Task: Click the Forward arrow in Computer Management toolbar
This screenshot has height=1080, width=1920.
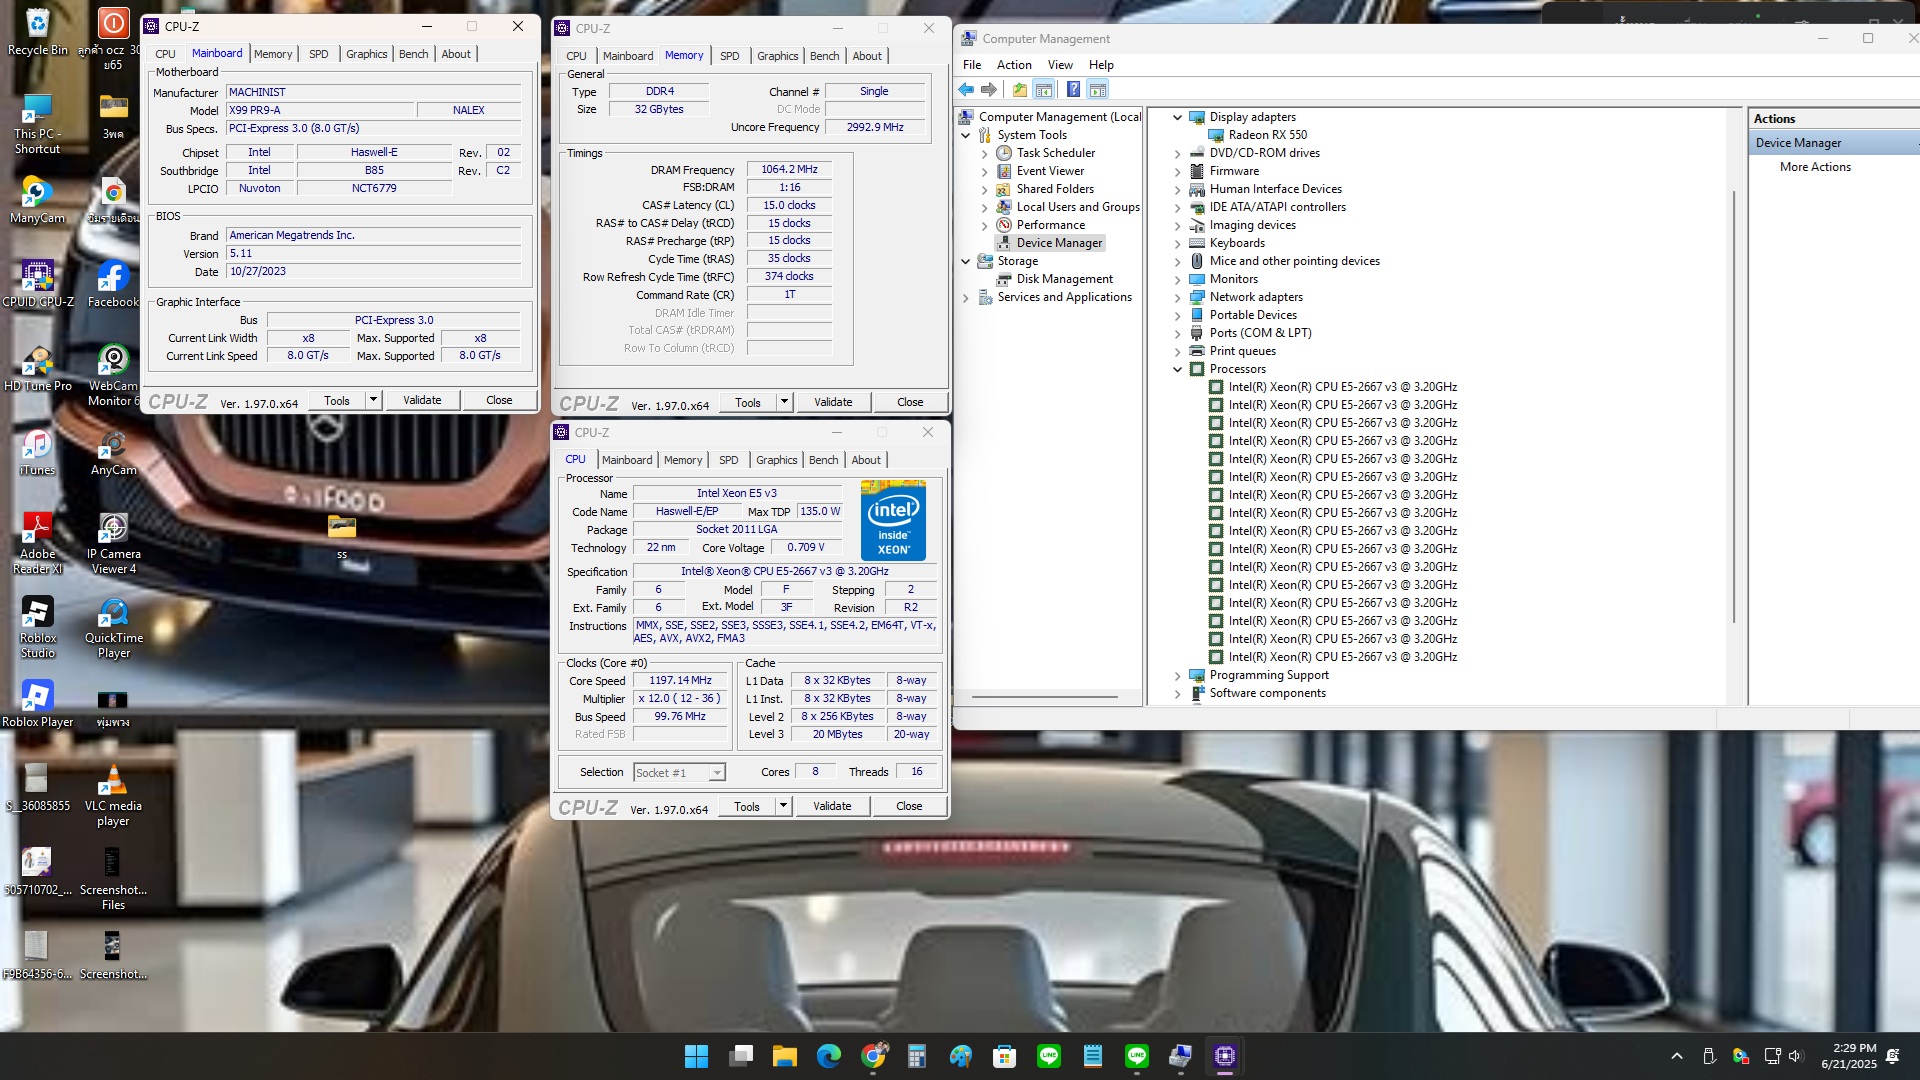Action: coord(989,90)
